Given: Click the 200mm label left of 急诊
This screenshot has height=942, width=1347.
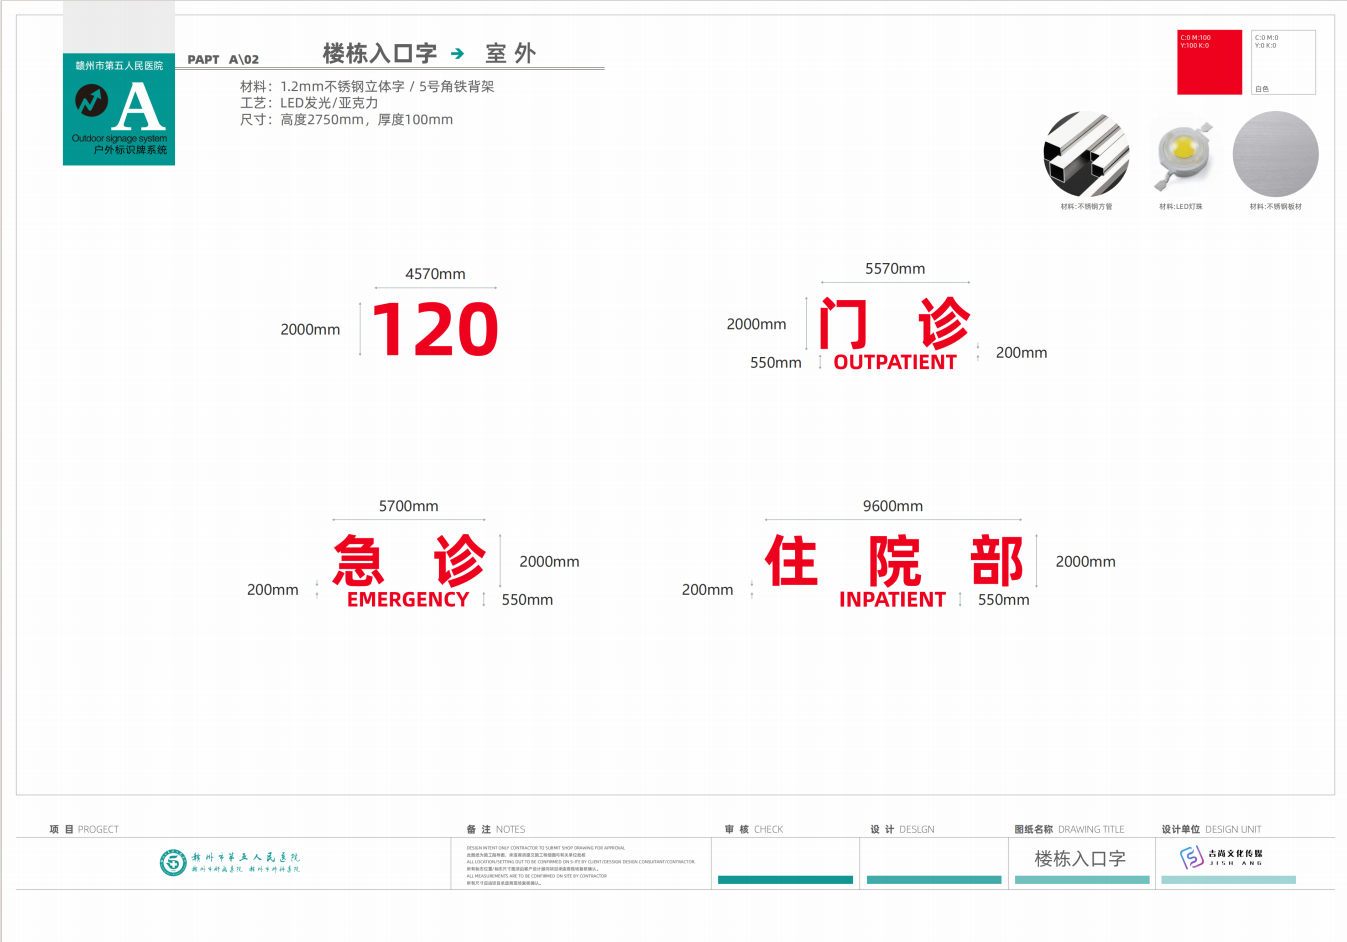Looking at the screenshot, I should [x=272, y=590].
